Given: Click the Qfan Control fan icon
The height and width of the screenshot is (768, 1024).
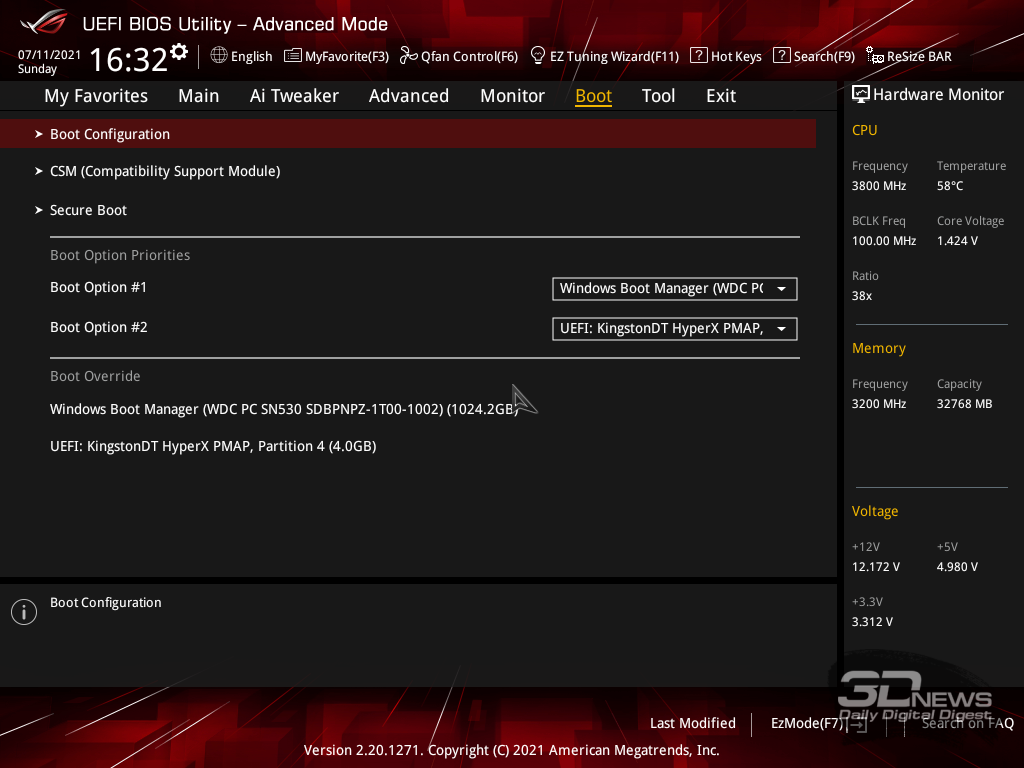Looking at the screenshot, I should (409, 56).
